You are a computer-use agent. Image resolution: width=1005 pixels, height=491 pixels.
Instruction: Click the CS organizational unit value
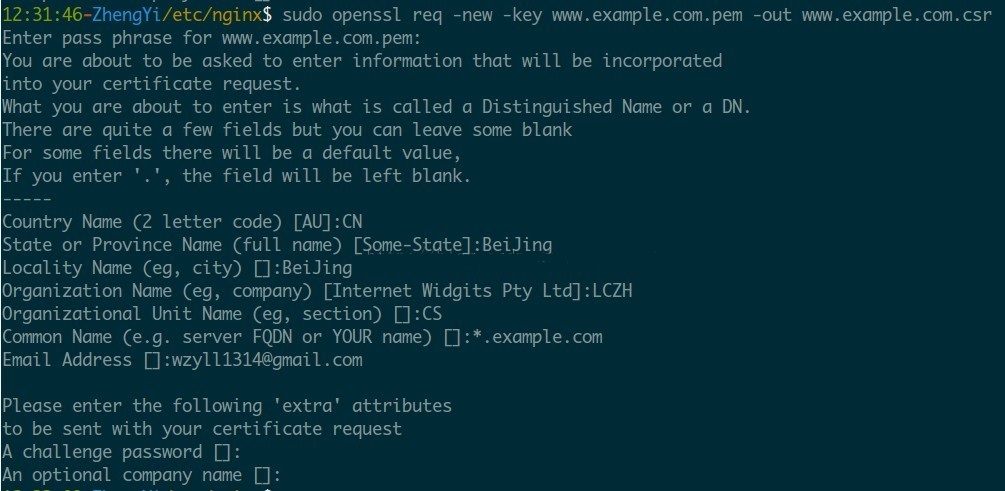coord(432,314)
